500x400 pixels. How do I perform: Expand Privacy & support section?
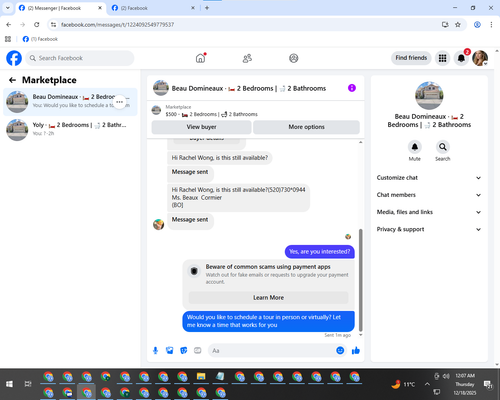pyautogui.click(x=429, y=229)
